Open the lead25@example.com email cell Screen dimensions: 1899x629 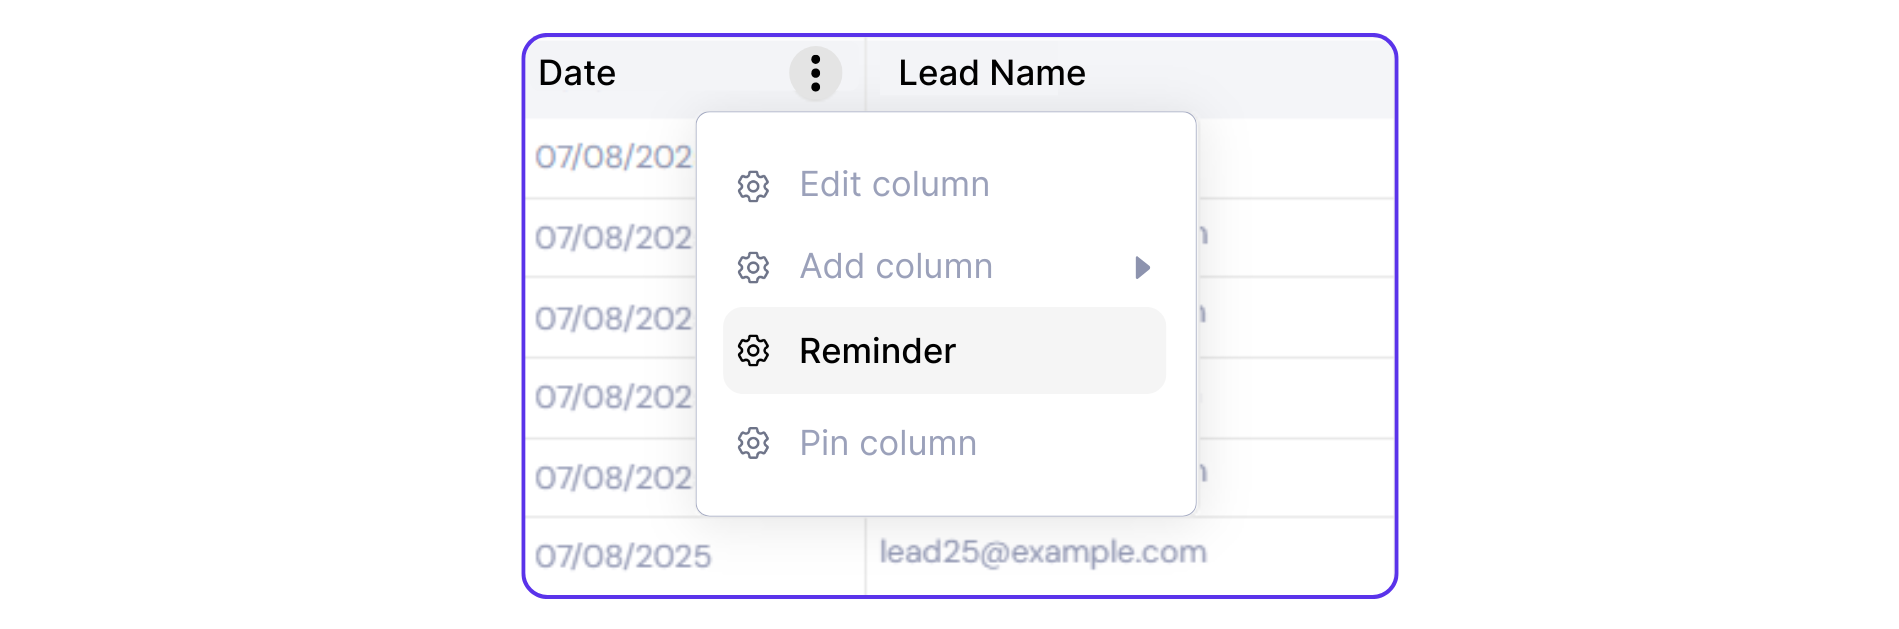[1043, 552]
